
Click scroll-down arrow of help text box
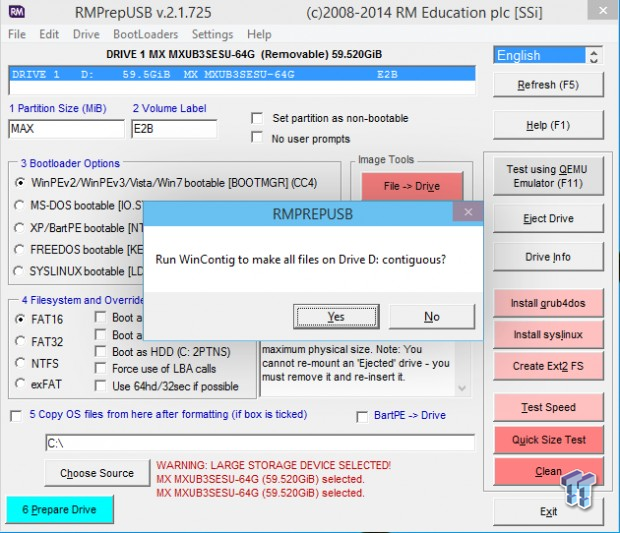point(461,388)
